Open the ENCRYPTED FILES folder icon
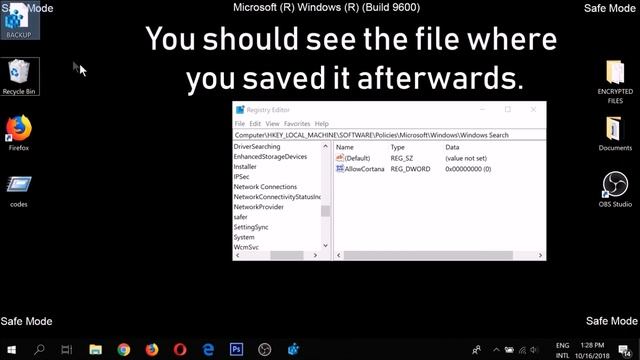This screenshot has width=640, height=360. (615, 82)
